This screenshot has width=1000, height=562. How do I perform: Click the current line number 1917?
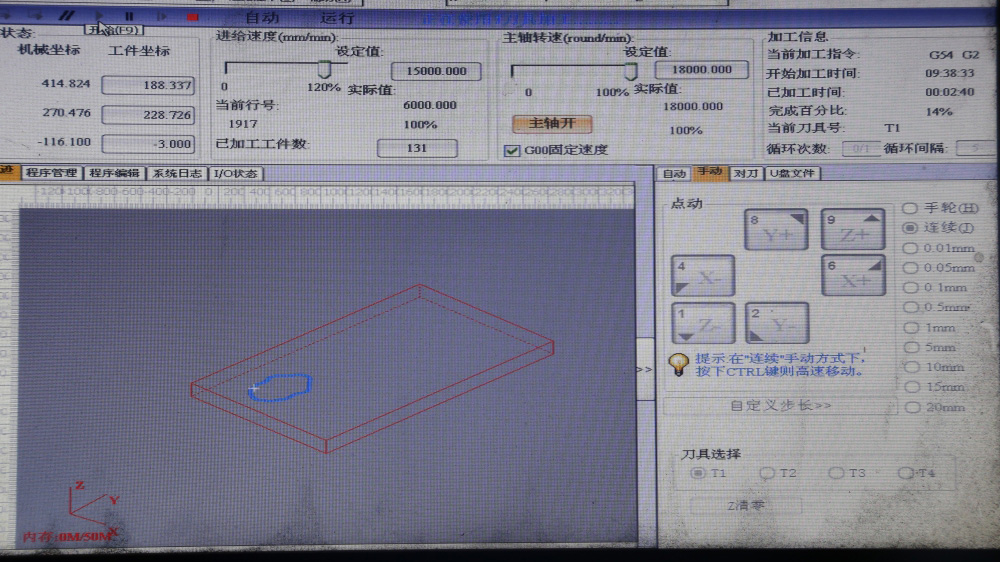coord(243,124)
